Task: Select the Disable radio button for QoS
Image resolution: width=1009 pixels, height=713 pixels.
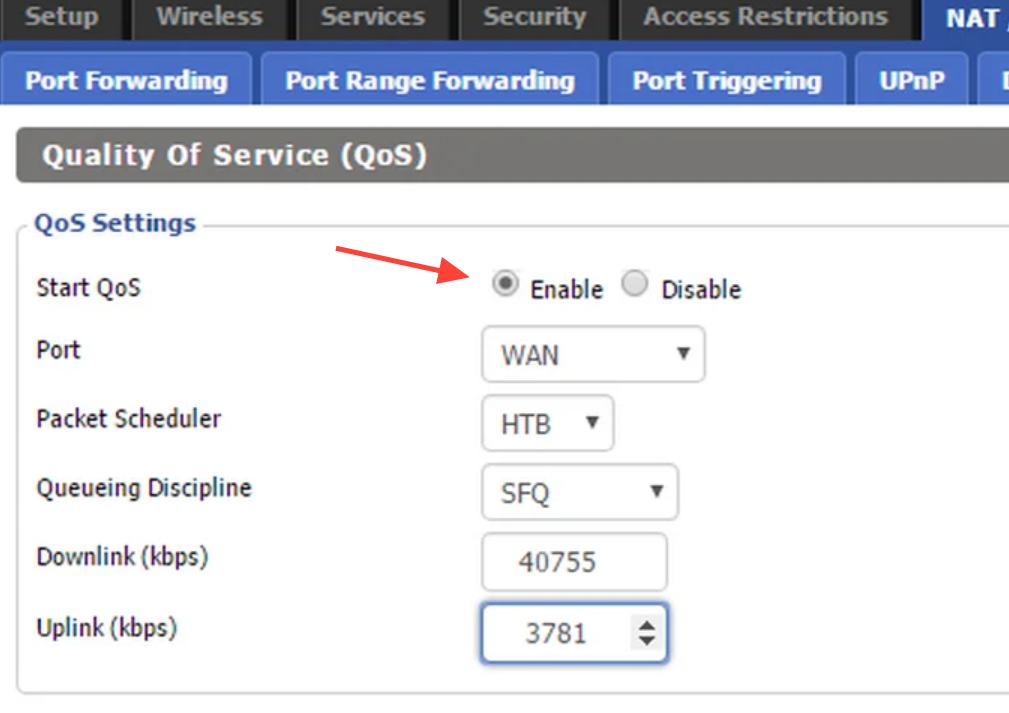Action: (634, 284)
